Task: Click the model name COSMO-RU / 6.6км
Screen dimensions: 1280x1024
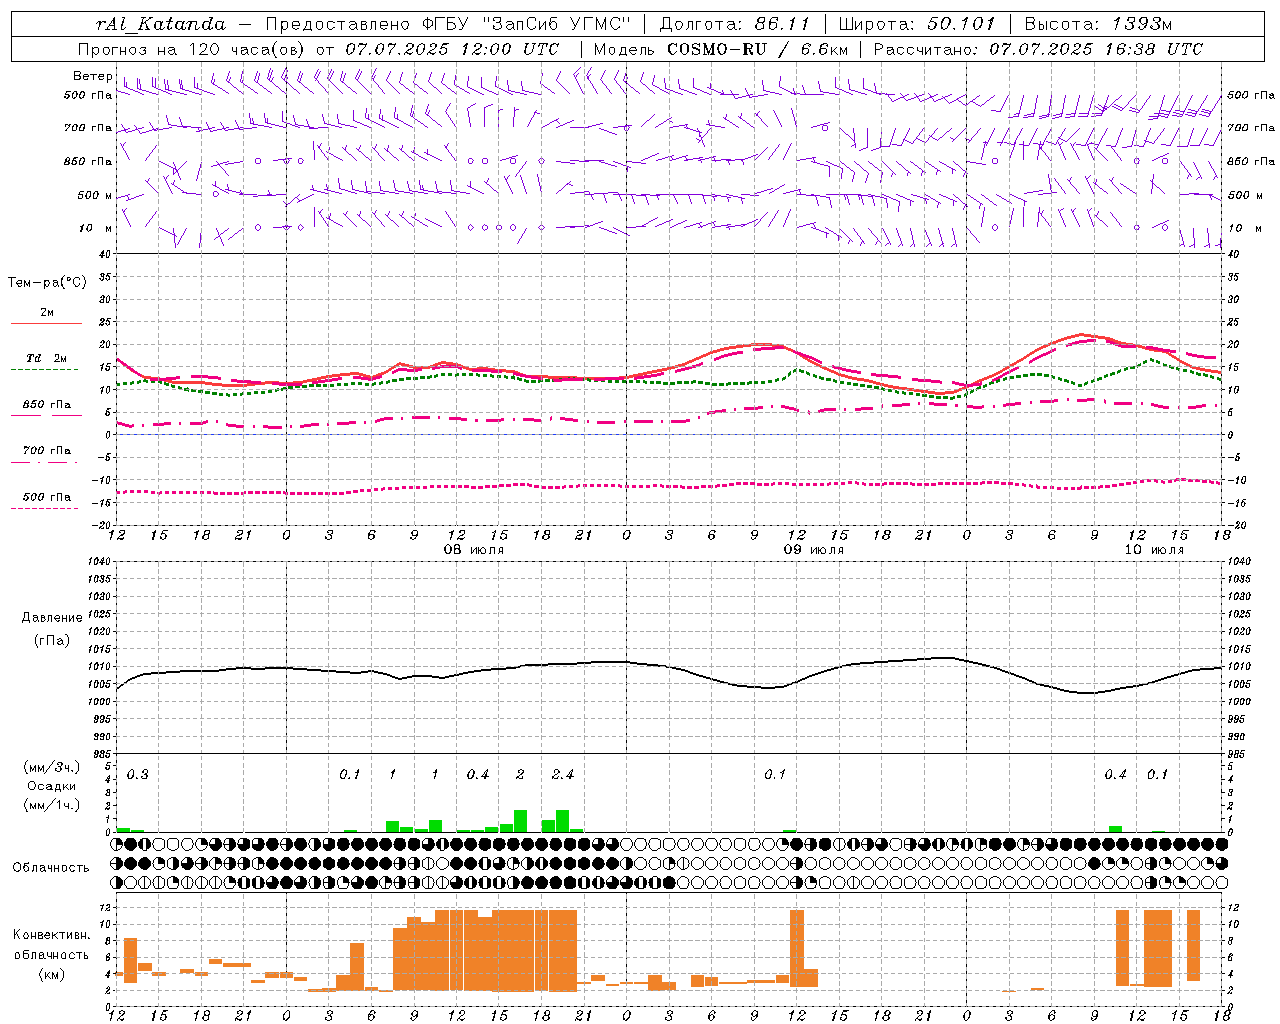Action: coord(757,49)
